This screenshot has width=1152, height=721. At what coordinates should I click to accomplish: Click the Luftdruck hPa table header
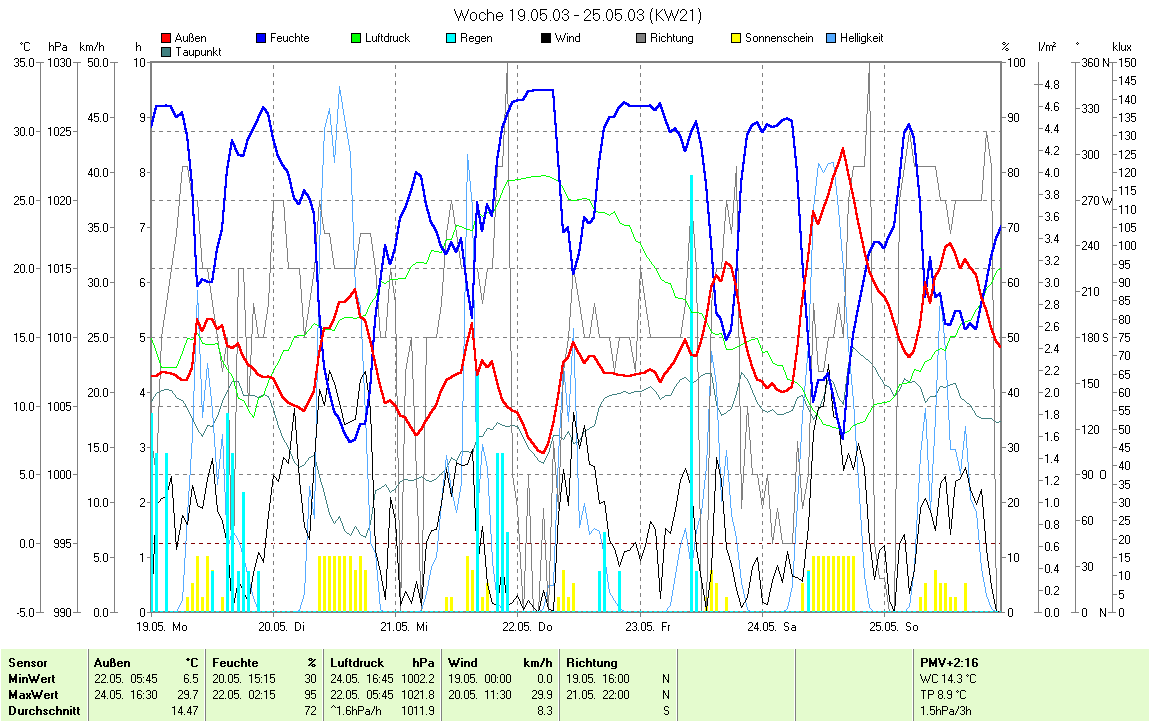383,663
